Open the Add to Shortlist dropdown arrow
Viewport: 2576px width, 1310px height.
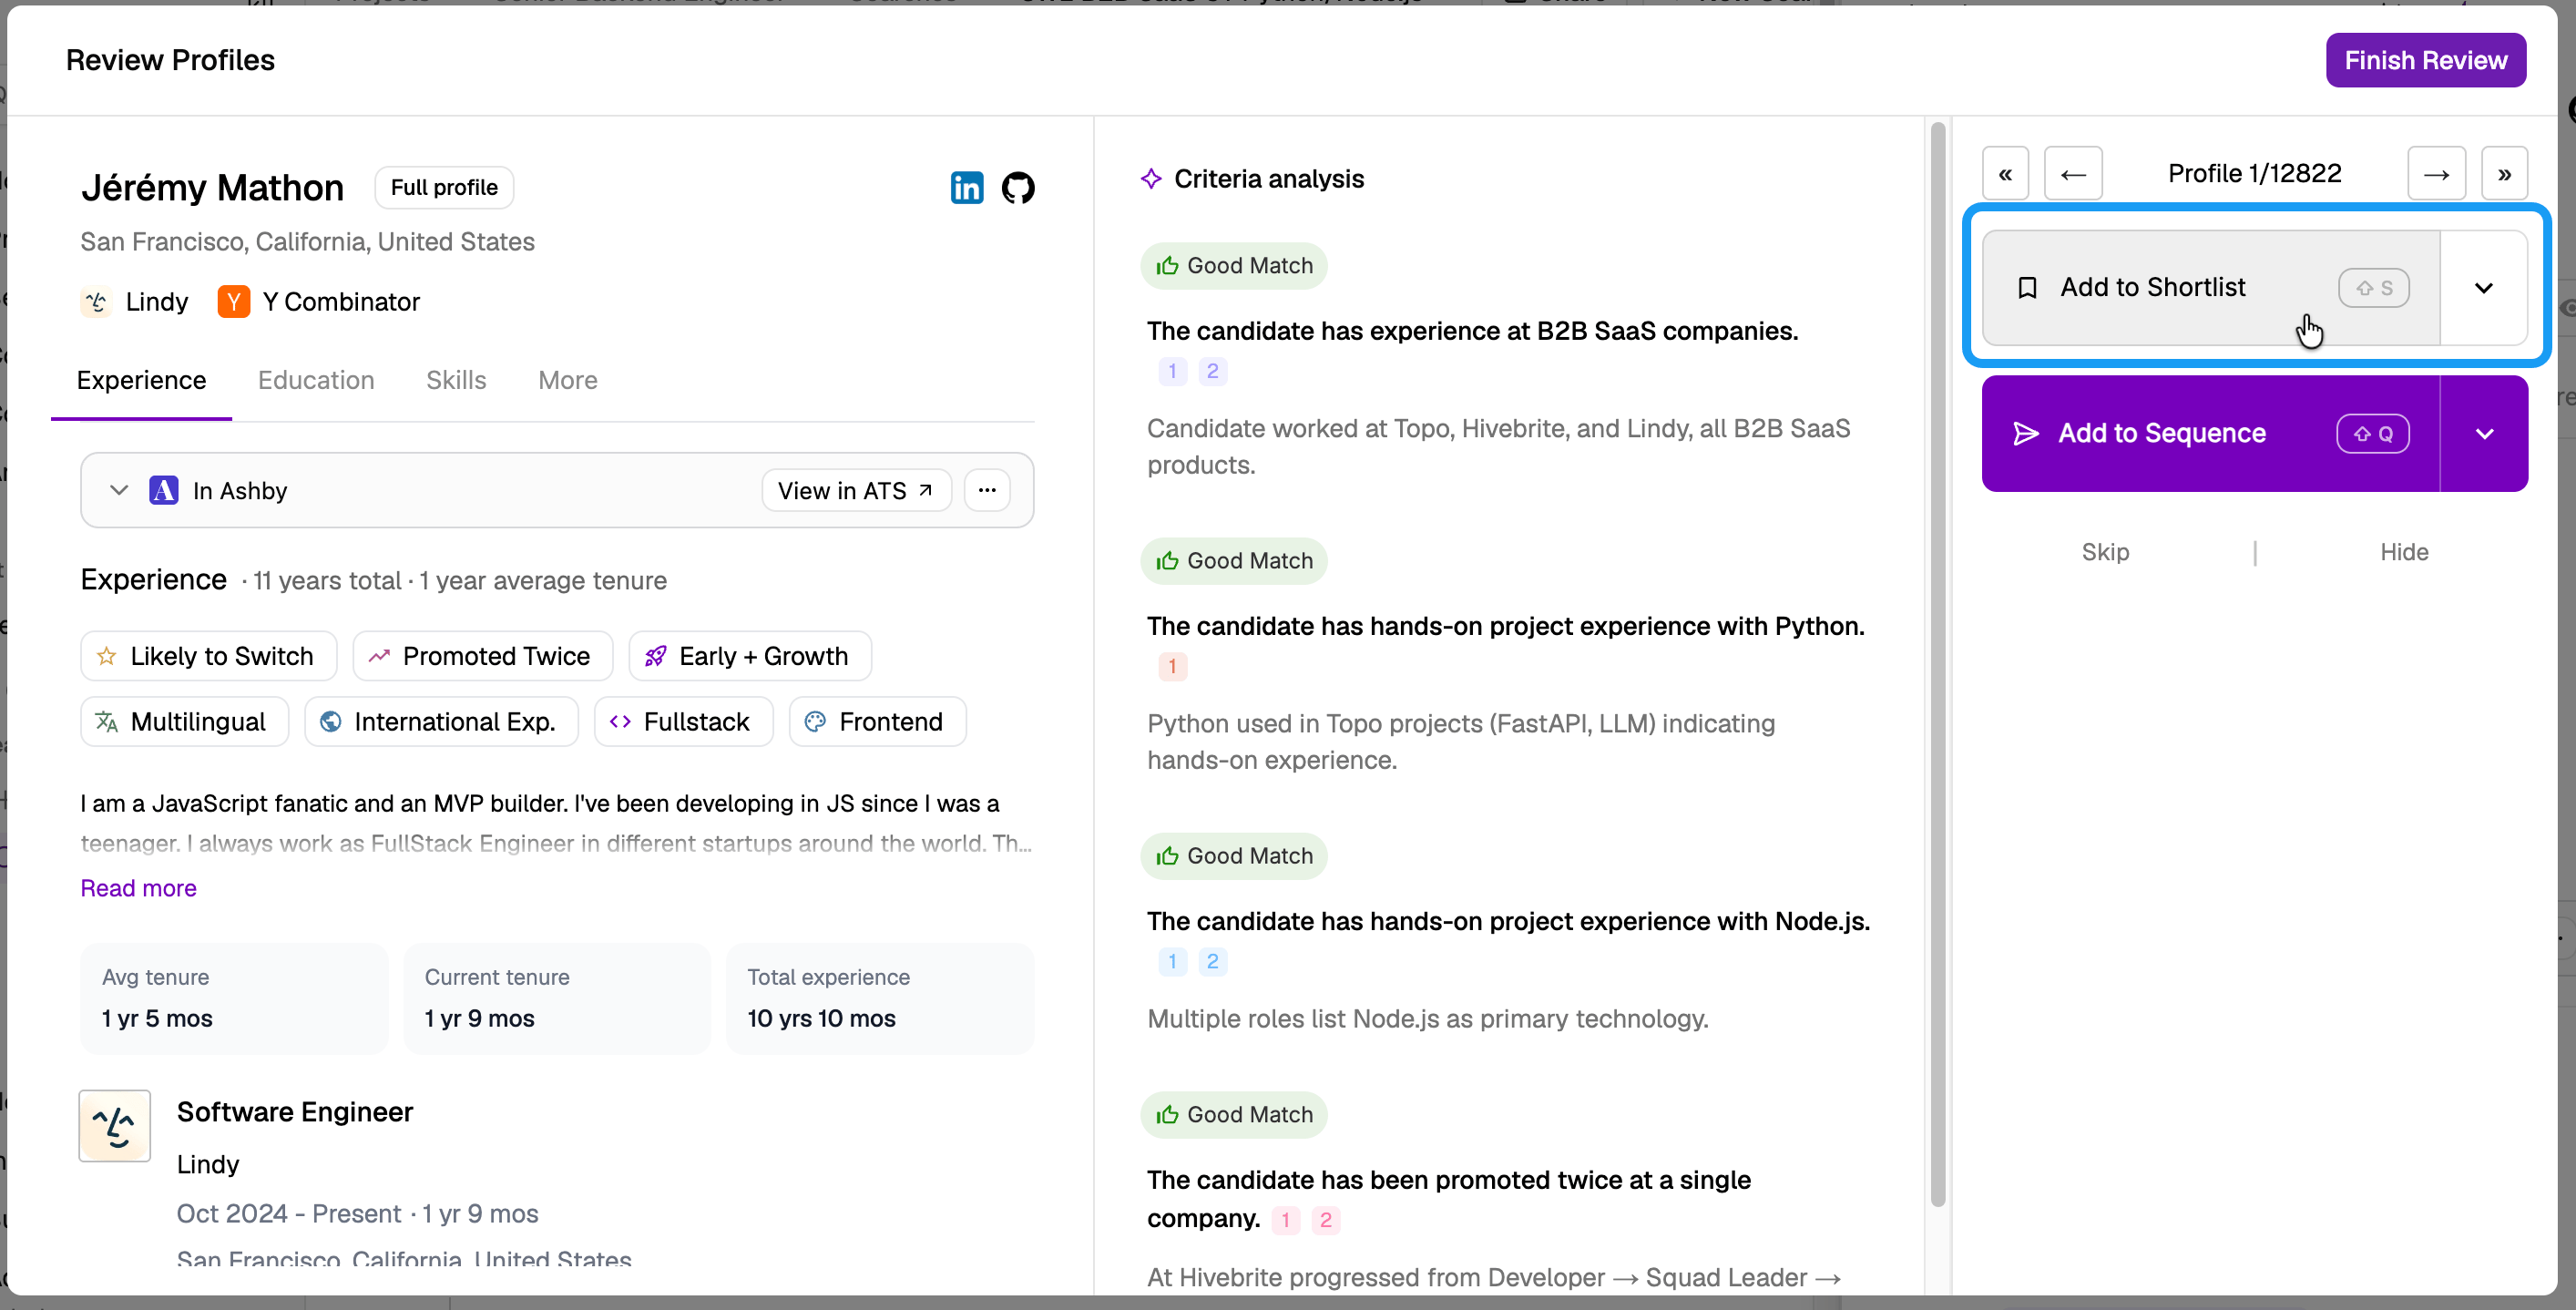coord(2484,288)
